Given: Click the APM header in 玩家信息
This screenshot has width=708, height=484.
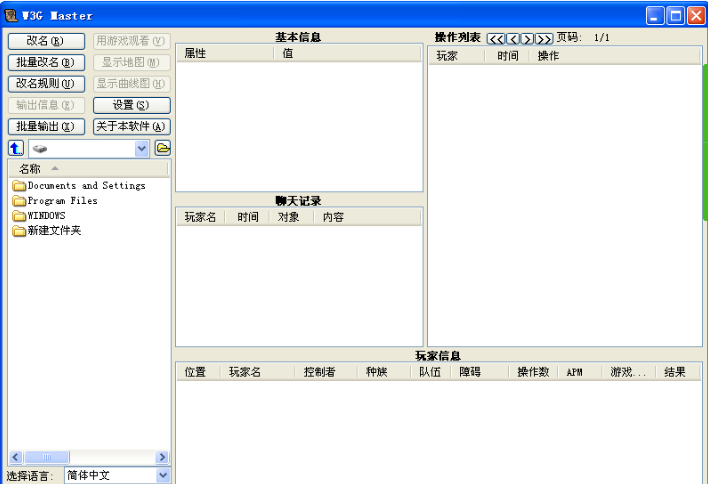Looking at the screenshot, I should [580, 372].
